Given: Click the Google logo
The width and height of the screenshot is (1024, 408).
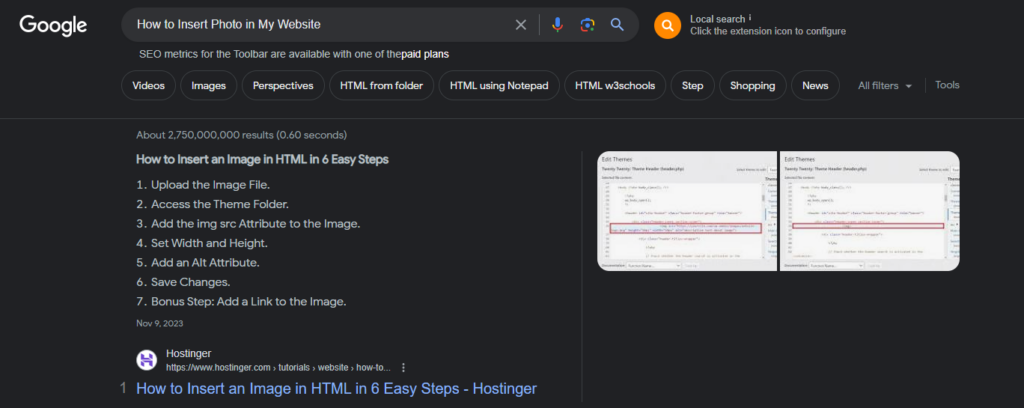Looking at the screenshot, I should [53, 25].
